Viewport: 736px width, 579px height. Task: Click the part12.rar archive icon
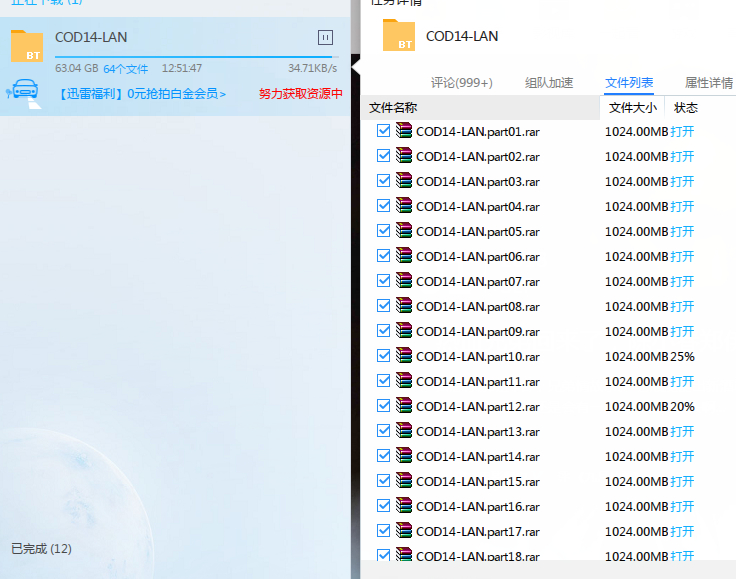(x=404, y=405)
